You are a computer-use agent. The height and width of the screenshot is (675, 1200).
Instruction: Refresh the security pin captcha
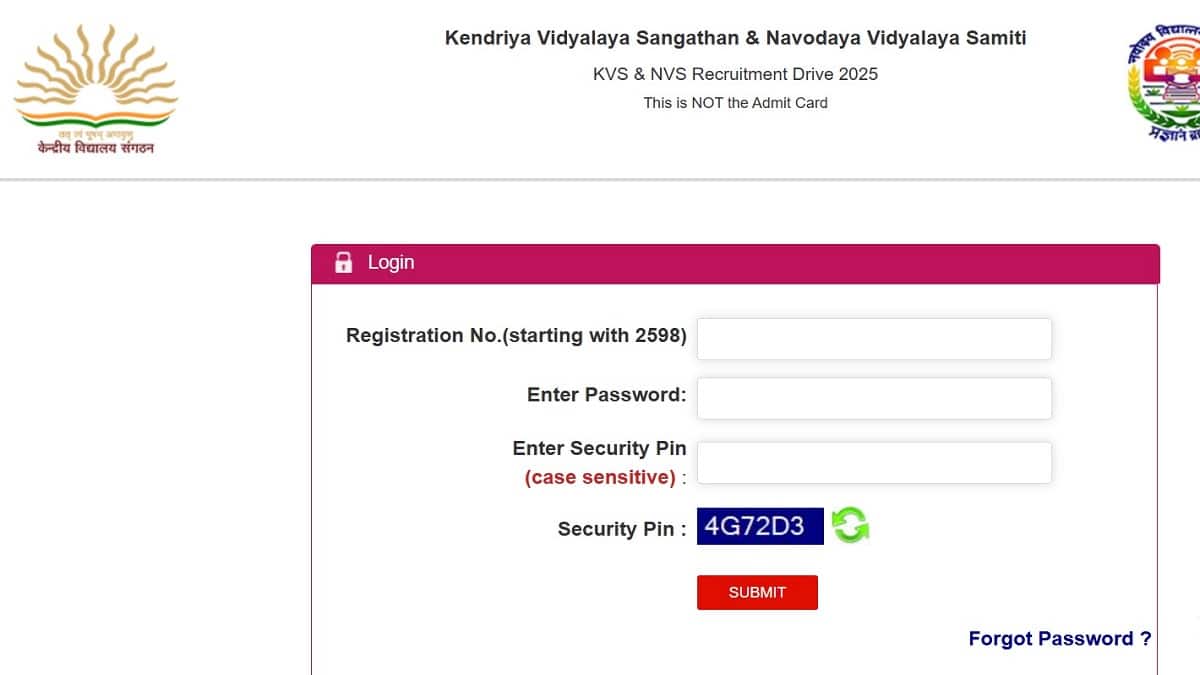click(850, 526)
